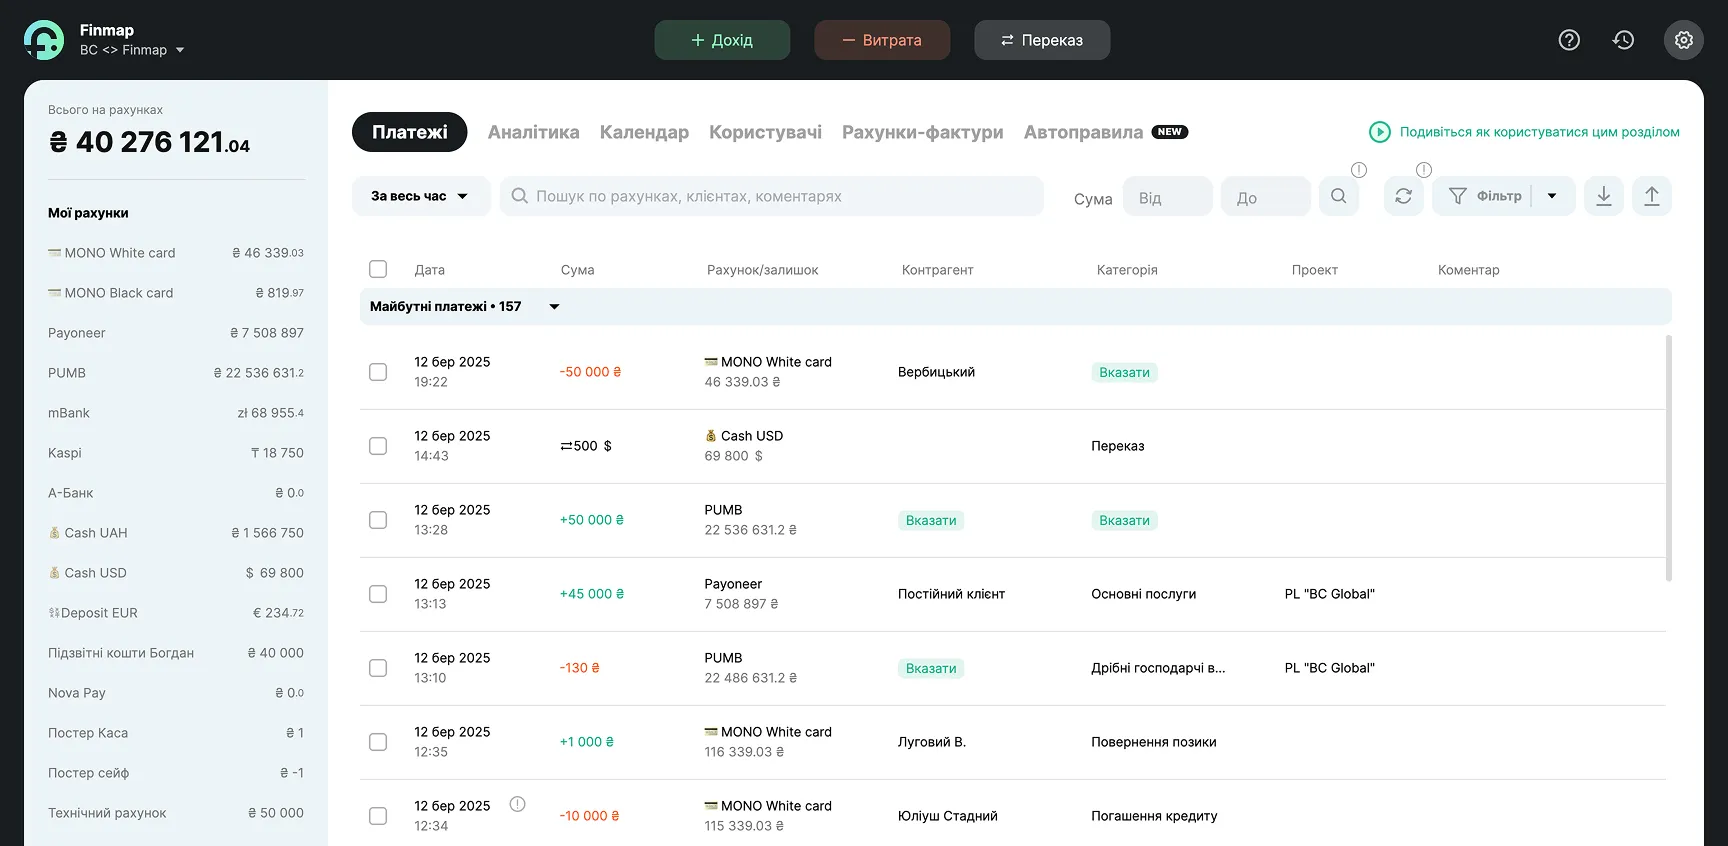
Task: Expand the filter options arrow
Action: [1552, 196]
